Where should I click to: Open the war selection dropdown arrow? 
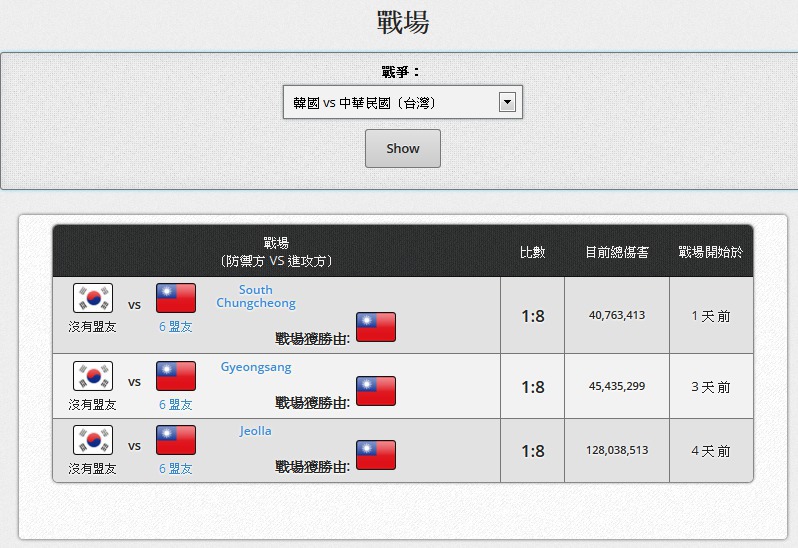(507, 102)
